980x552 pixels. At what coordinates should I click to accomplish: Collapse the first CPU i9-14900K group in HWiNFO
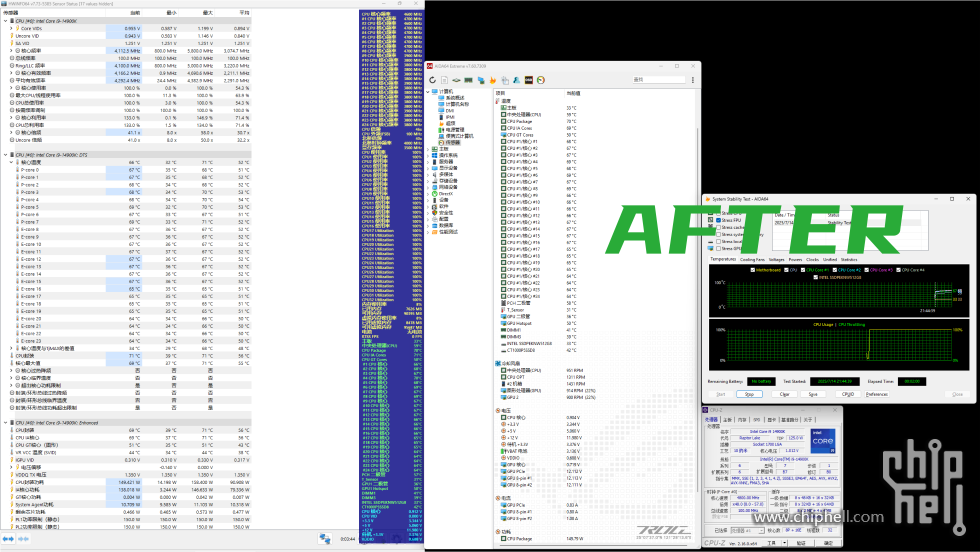pyautogui.click(x=6, y=21)
